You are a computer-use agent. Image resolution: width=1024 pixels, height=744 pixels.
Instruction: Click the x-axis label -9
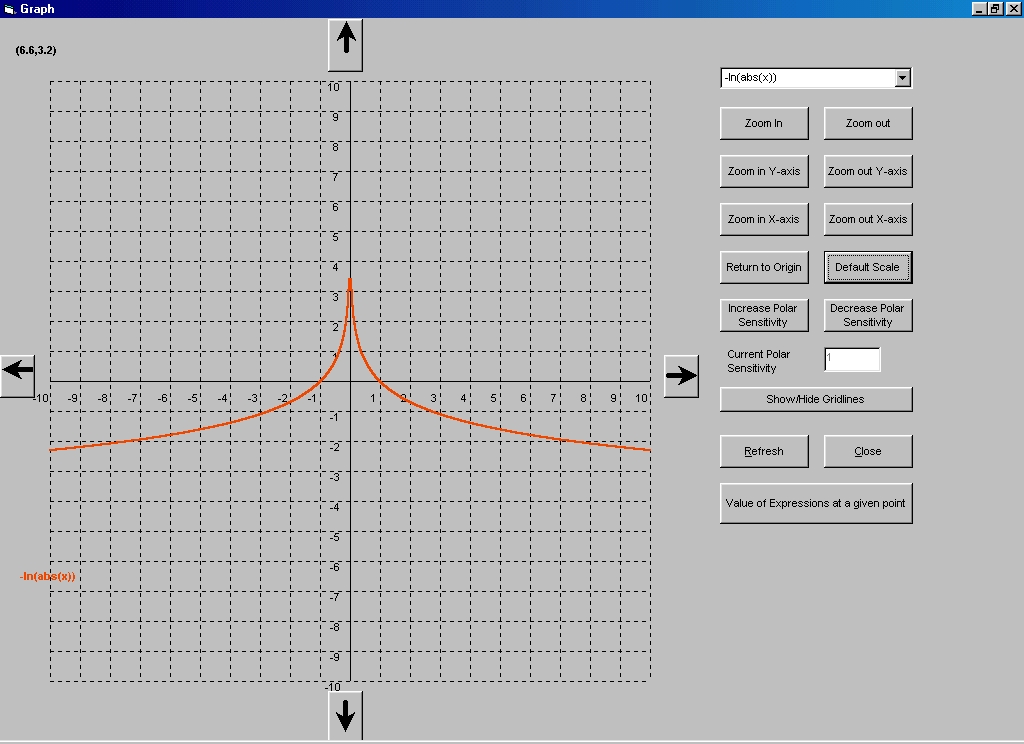[x=72, y=398]
